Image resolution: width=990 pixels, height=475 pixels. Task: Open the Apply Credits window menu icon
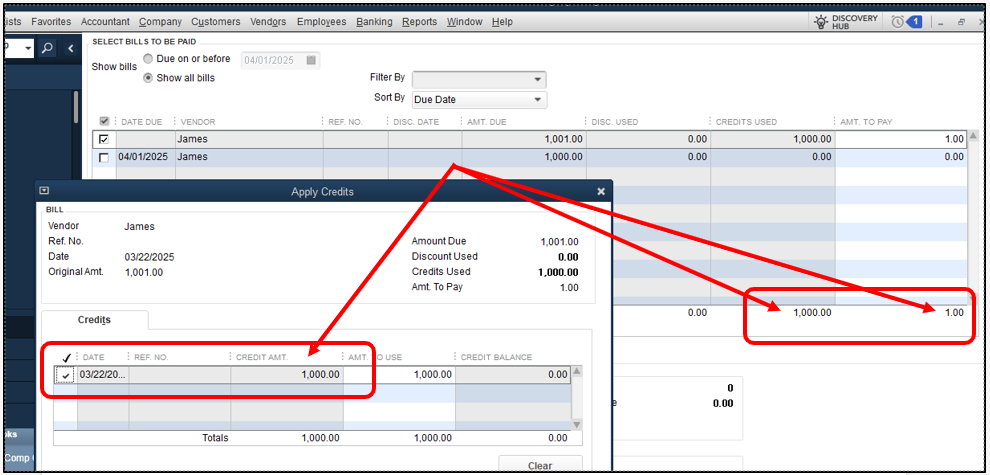point(44,190)
